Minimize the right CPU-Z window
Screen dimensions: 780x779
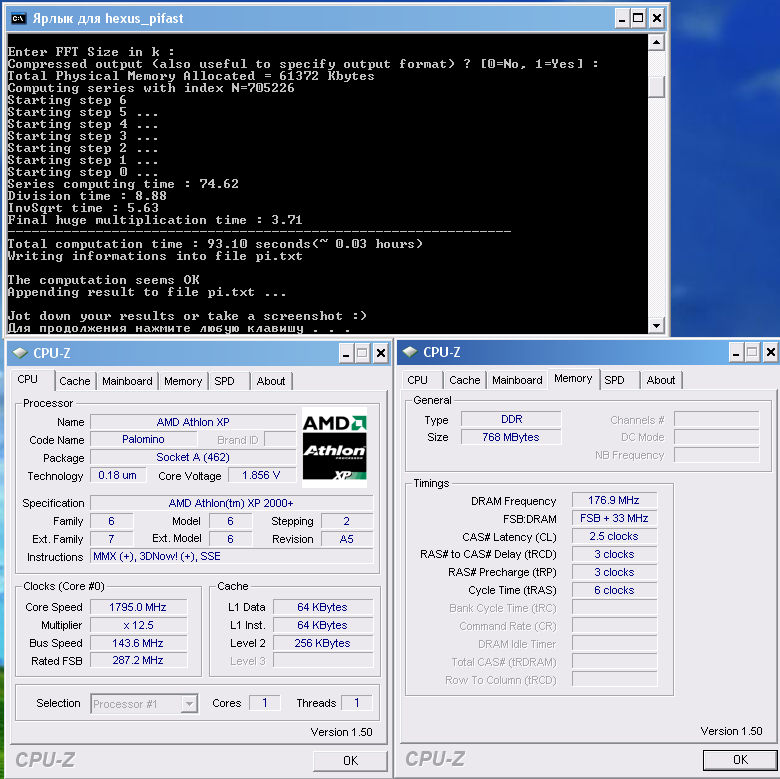tap(736, 353)
